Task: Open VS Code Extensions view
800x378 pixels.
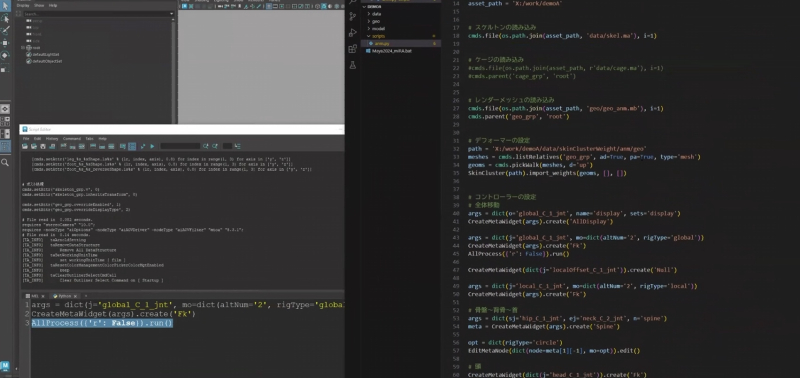Action: [353, 49]
